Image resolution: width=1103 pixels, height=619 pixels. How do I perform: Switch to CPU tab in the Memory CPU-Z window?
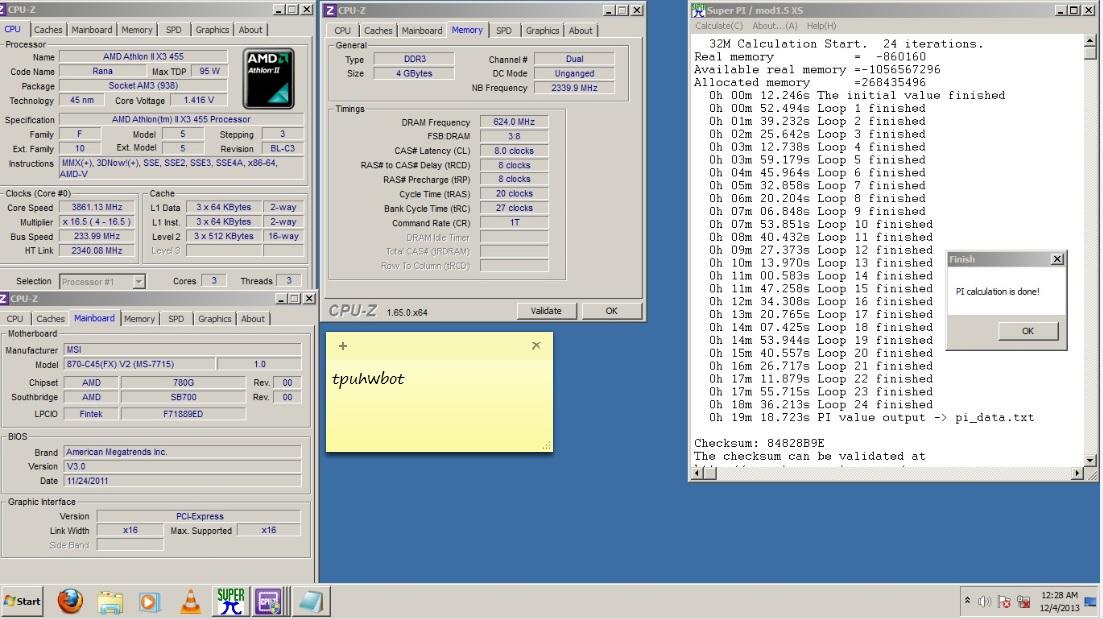click(343, 30)
